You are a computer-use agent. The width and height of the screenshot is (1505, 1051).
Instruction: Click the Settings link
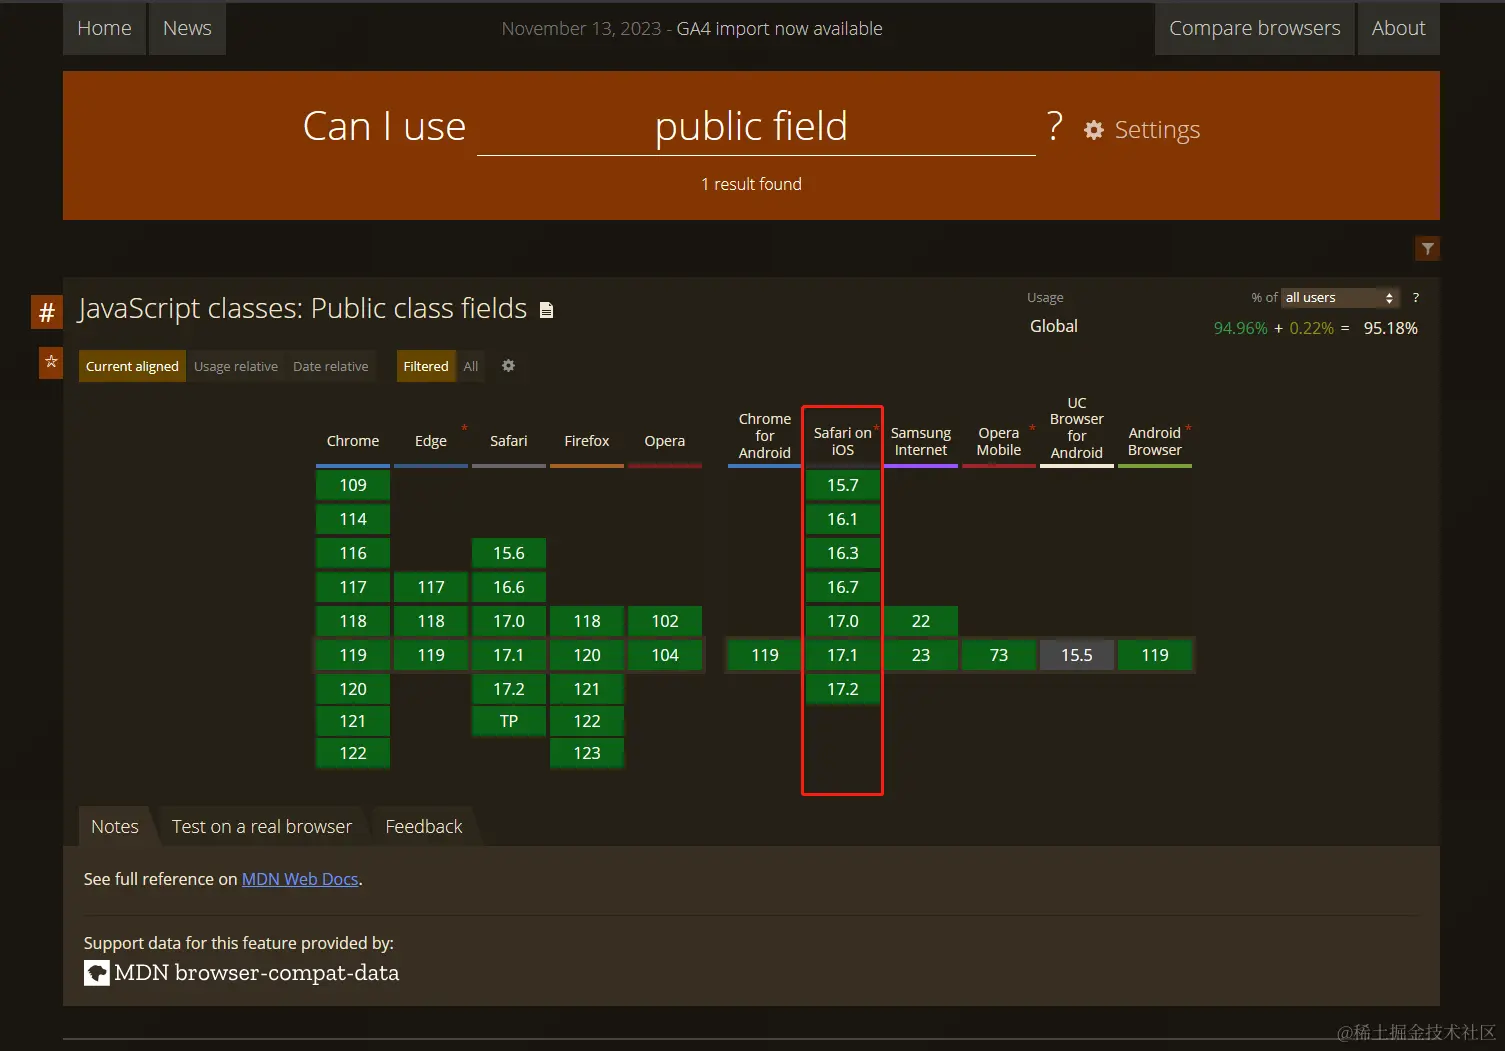pos(1157,130)
